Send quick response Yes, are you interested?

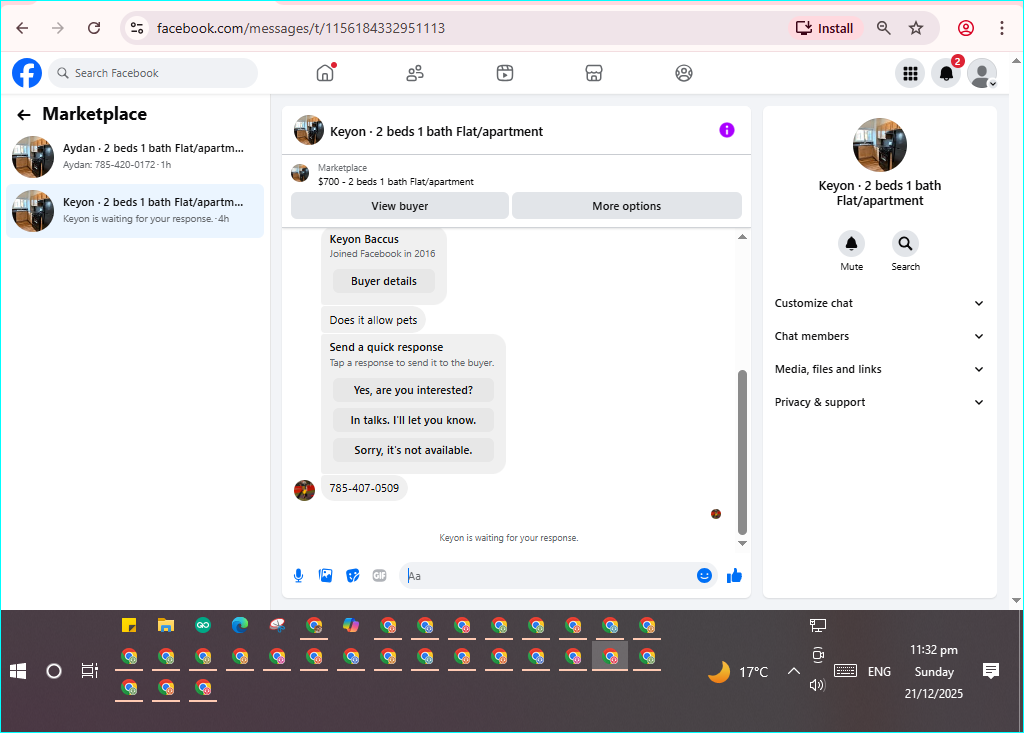(x=413, y=390)
